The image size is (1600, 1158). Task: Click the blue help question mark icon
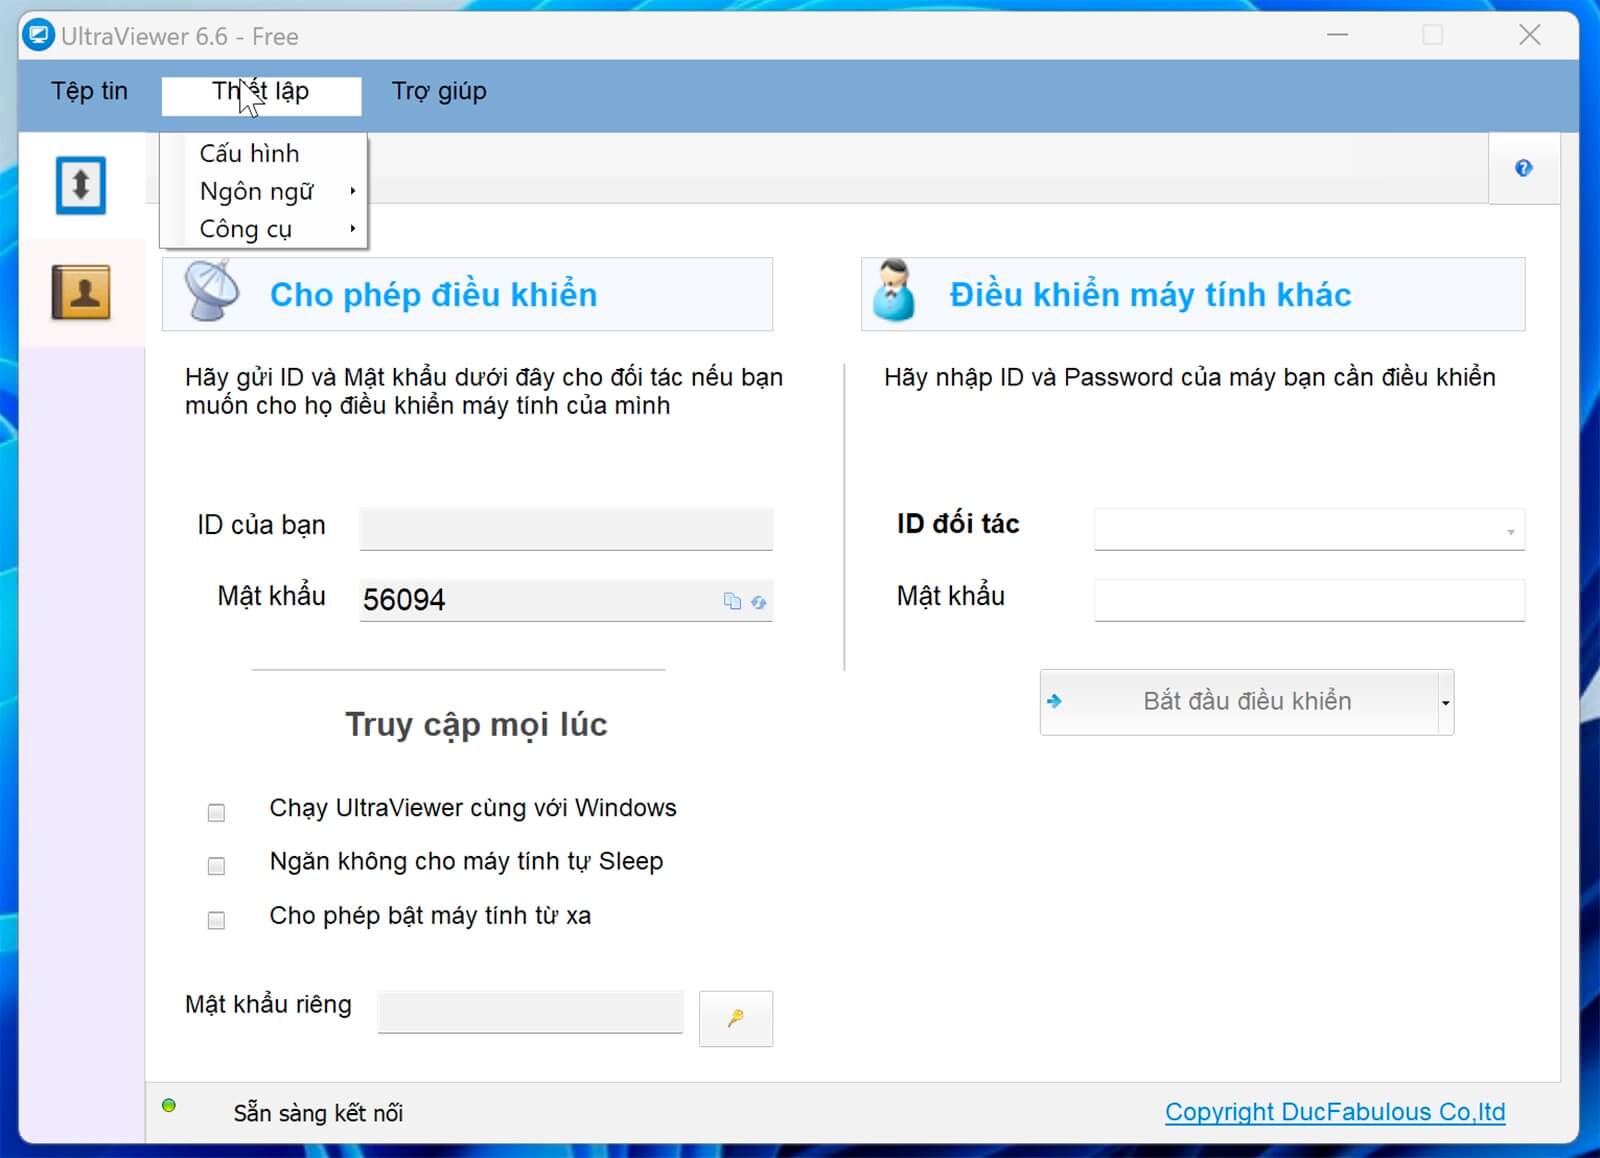point(1523,168)
